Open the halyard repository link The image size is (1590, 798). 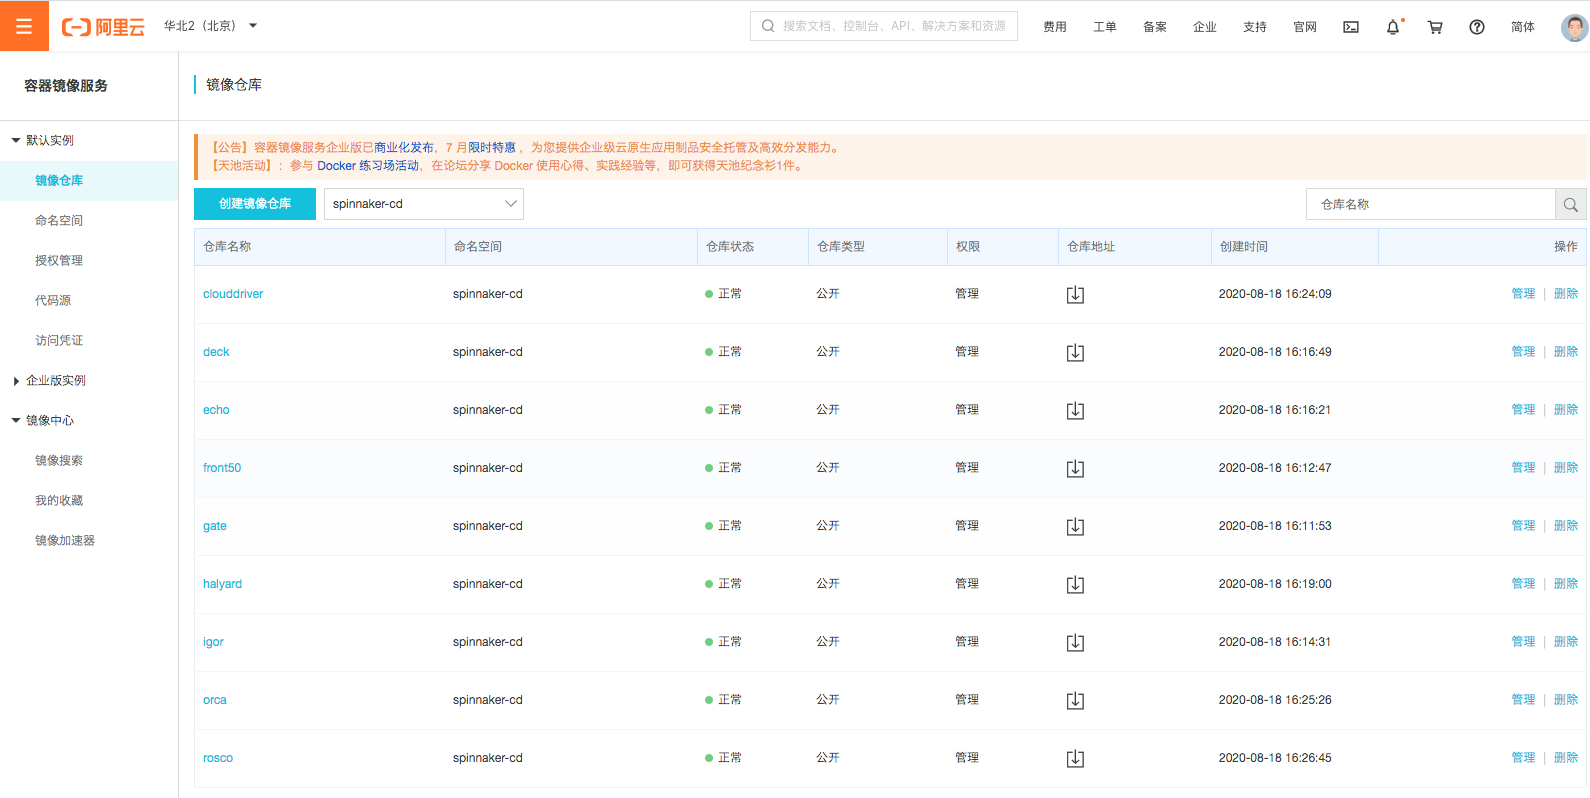222,584
